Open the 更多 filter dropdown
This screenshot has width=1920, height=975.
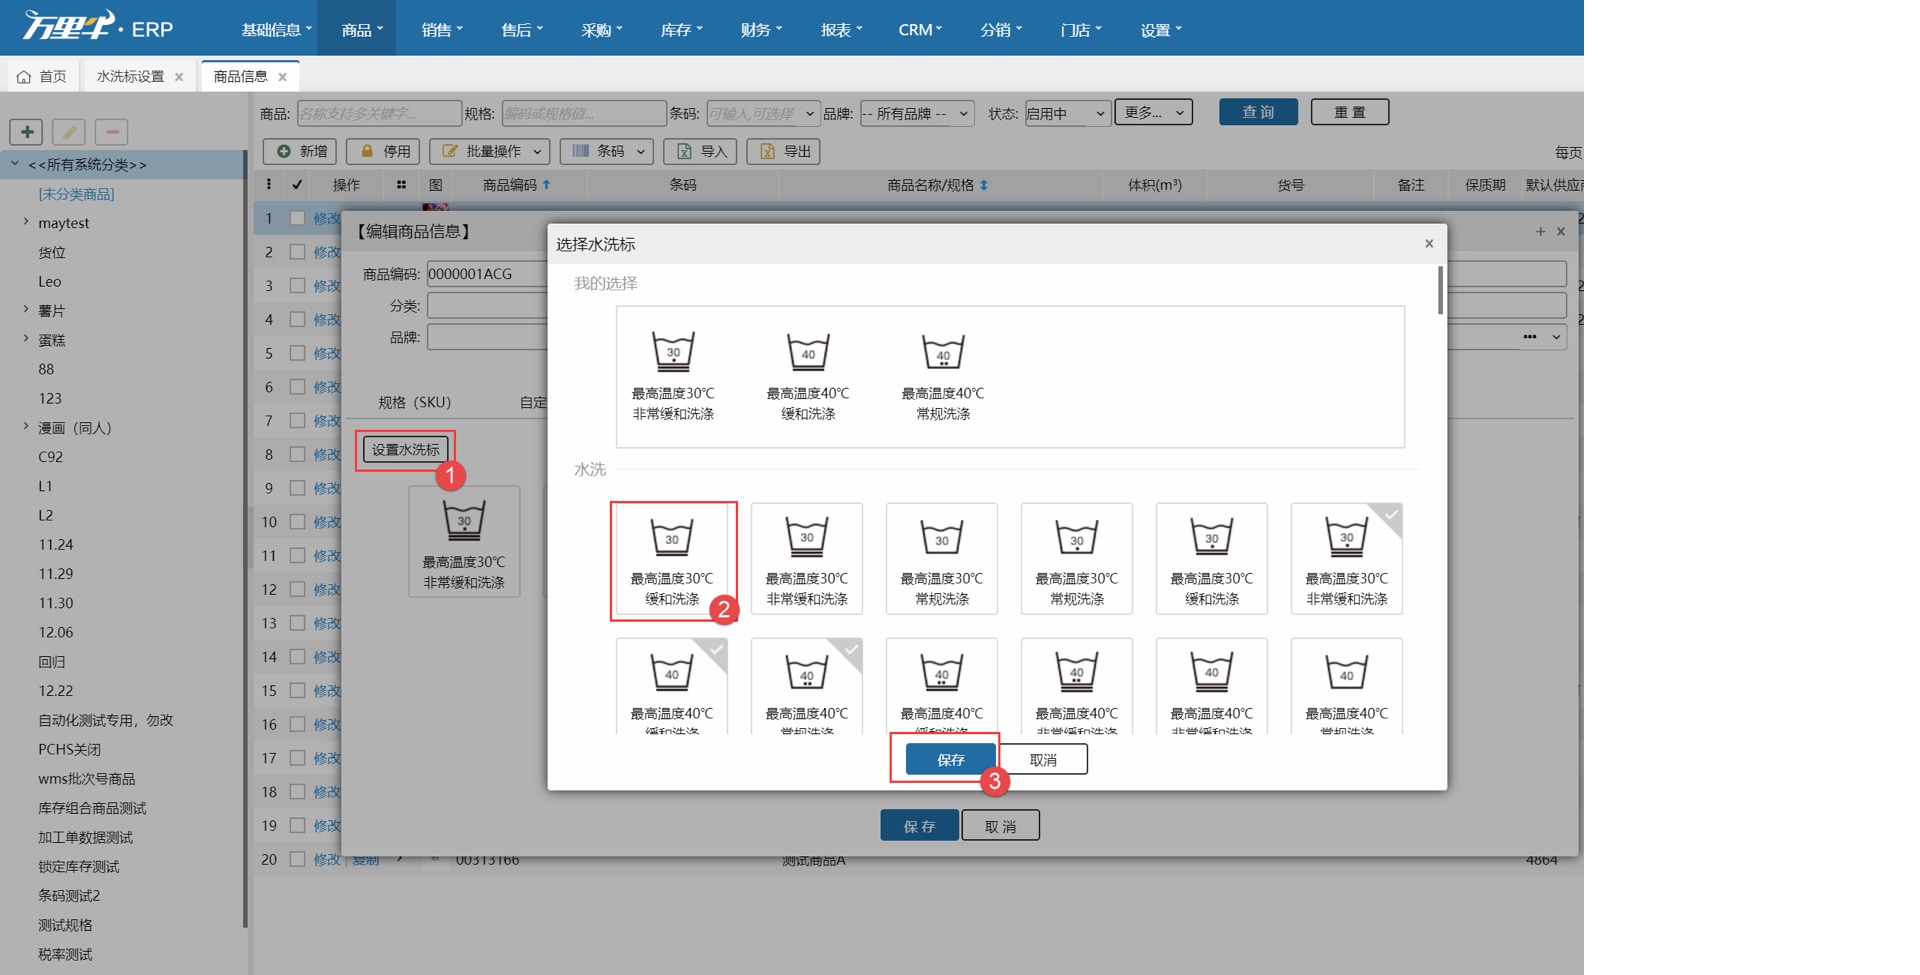tap(1153, 112)
